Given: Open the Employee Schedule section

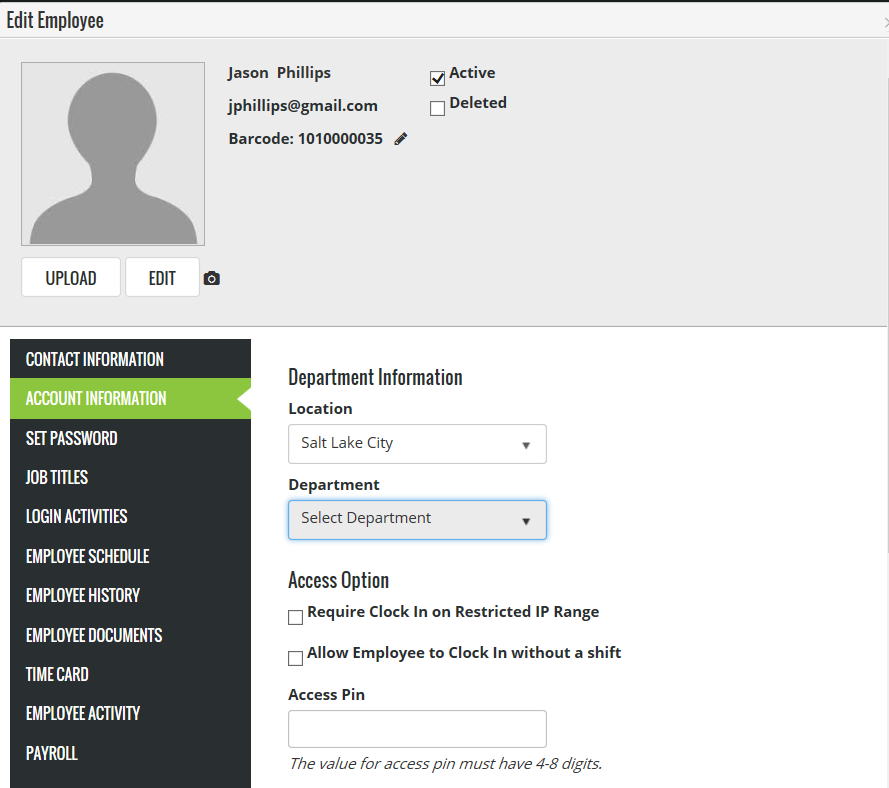Looking at the screenshot, I should pos(88,556).
